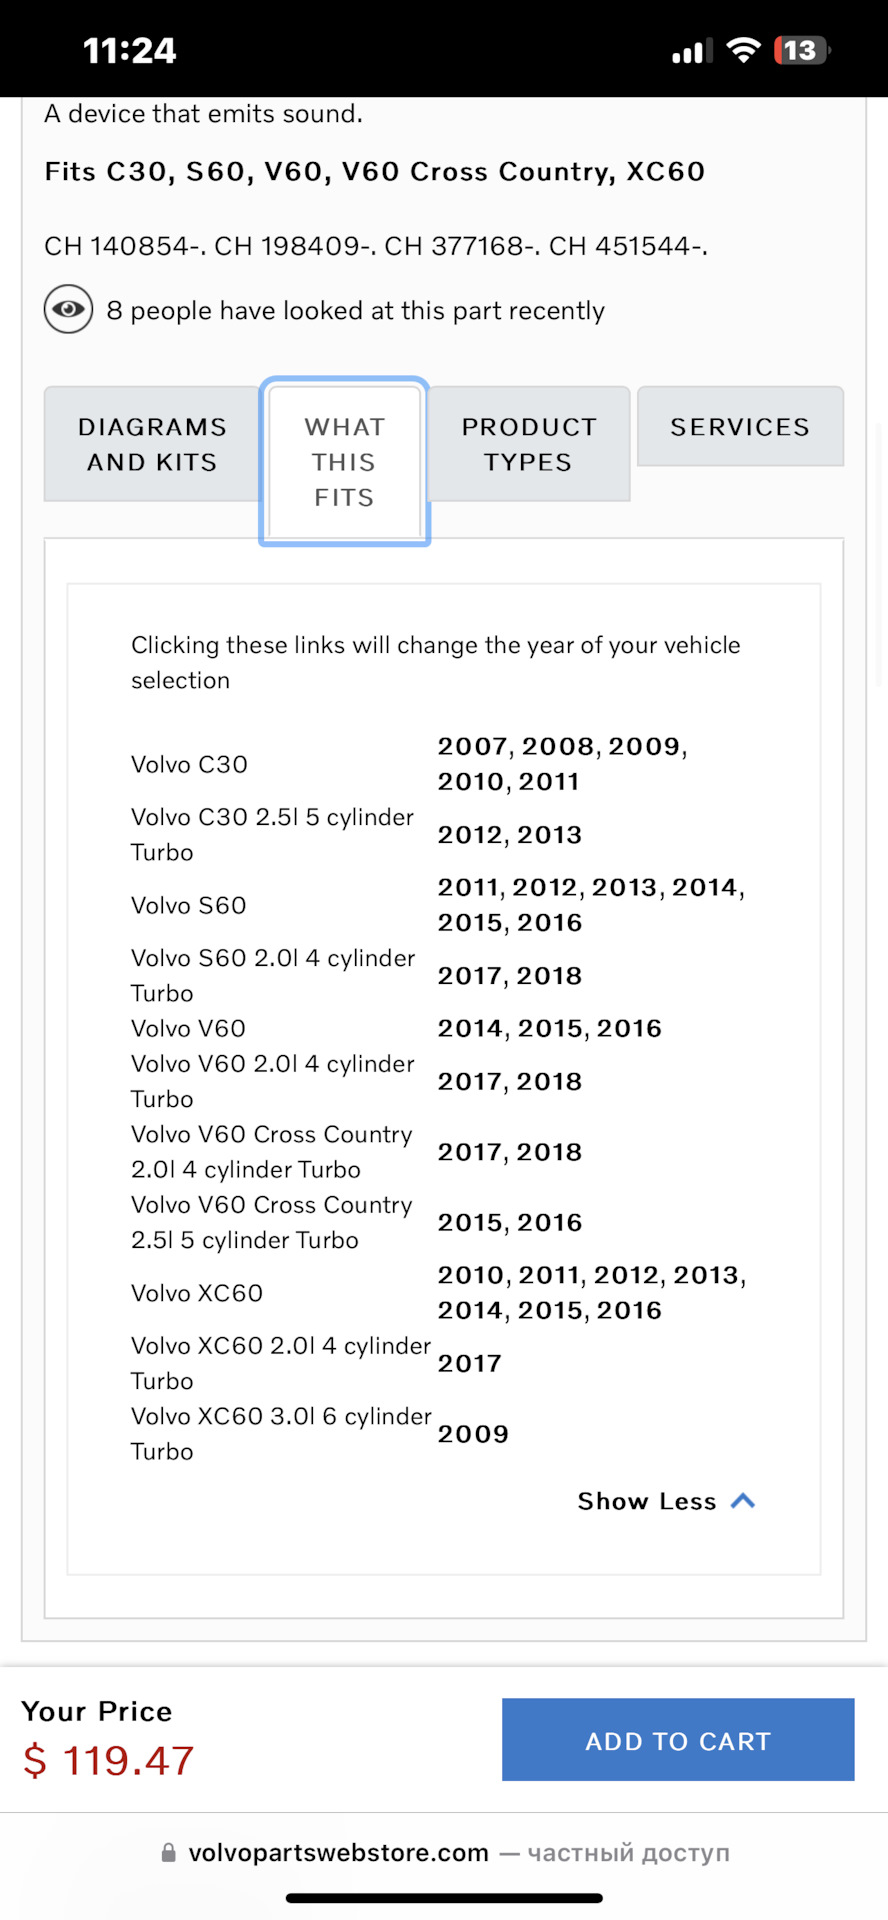Tap the Wi-Fi status icon
This screenshot has height=1920, width=888.
(x=743, y=50)
